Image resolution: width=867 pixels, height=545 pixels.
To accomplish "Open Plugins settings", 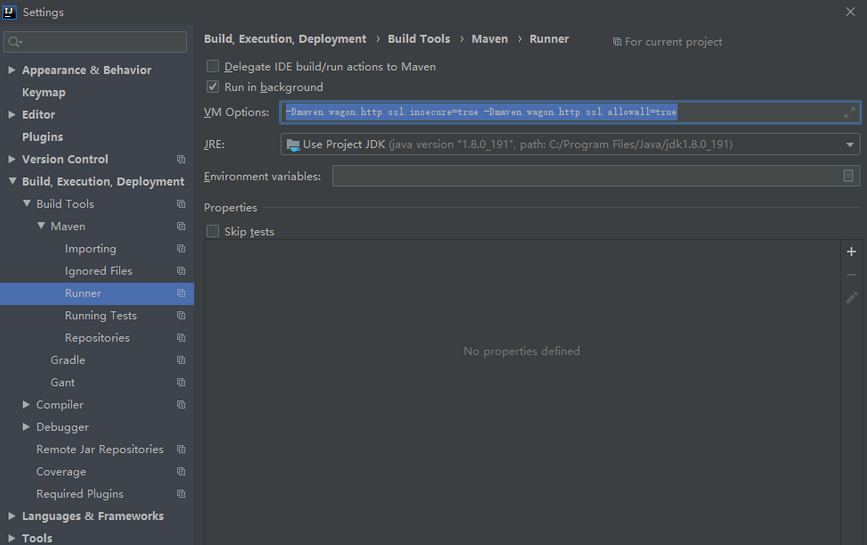I will coord(43,137).
